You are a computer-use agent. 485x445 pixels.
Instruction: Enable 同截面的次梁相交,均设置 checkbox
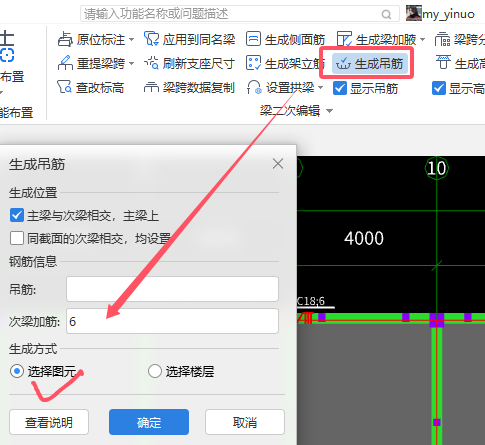[17, 238]
